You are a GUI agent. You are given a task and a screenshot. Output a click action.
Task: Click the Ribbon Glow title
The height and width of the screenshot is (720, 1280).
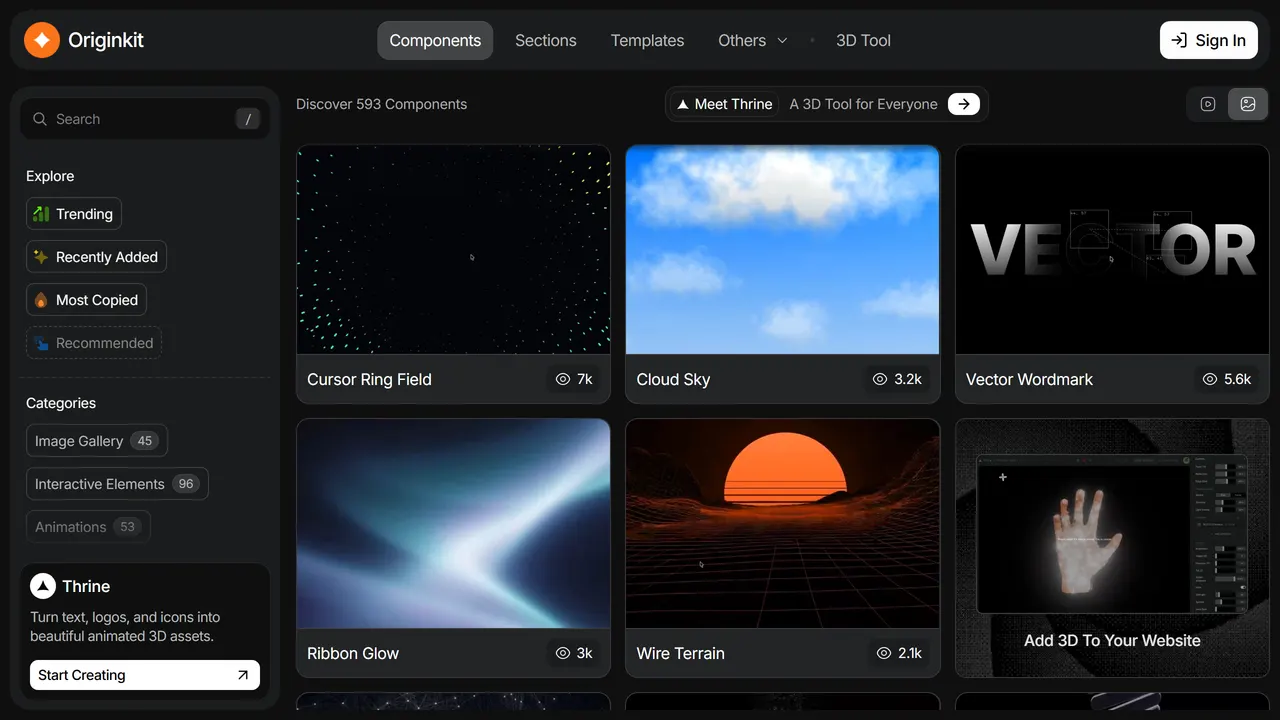click(353, 653)
